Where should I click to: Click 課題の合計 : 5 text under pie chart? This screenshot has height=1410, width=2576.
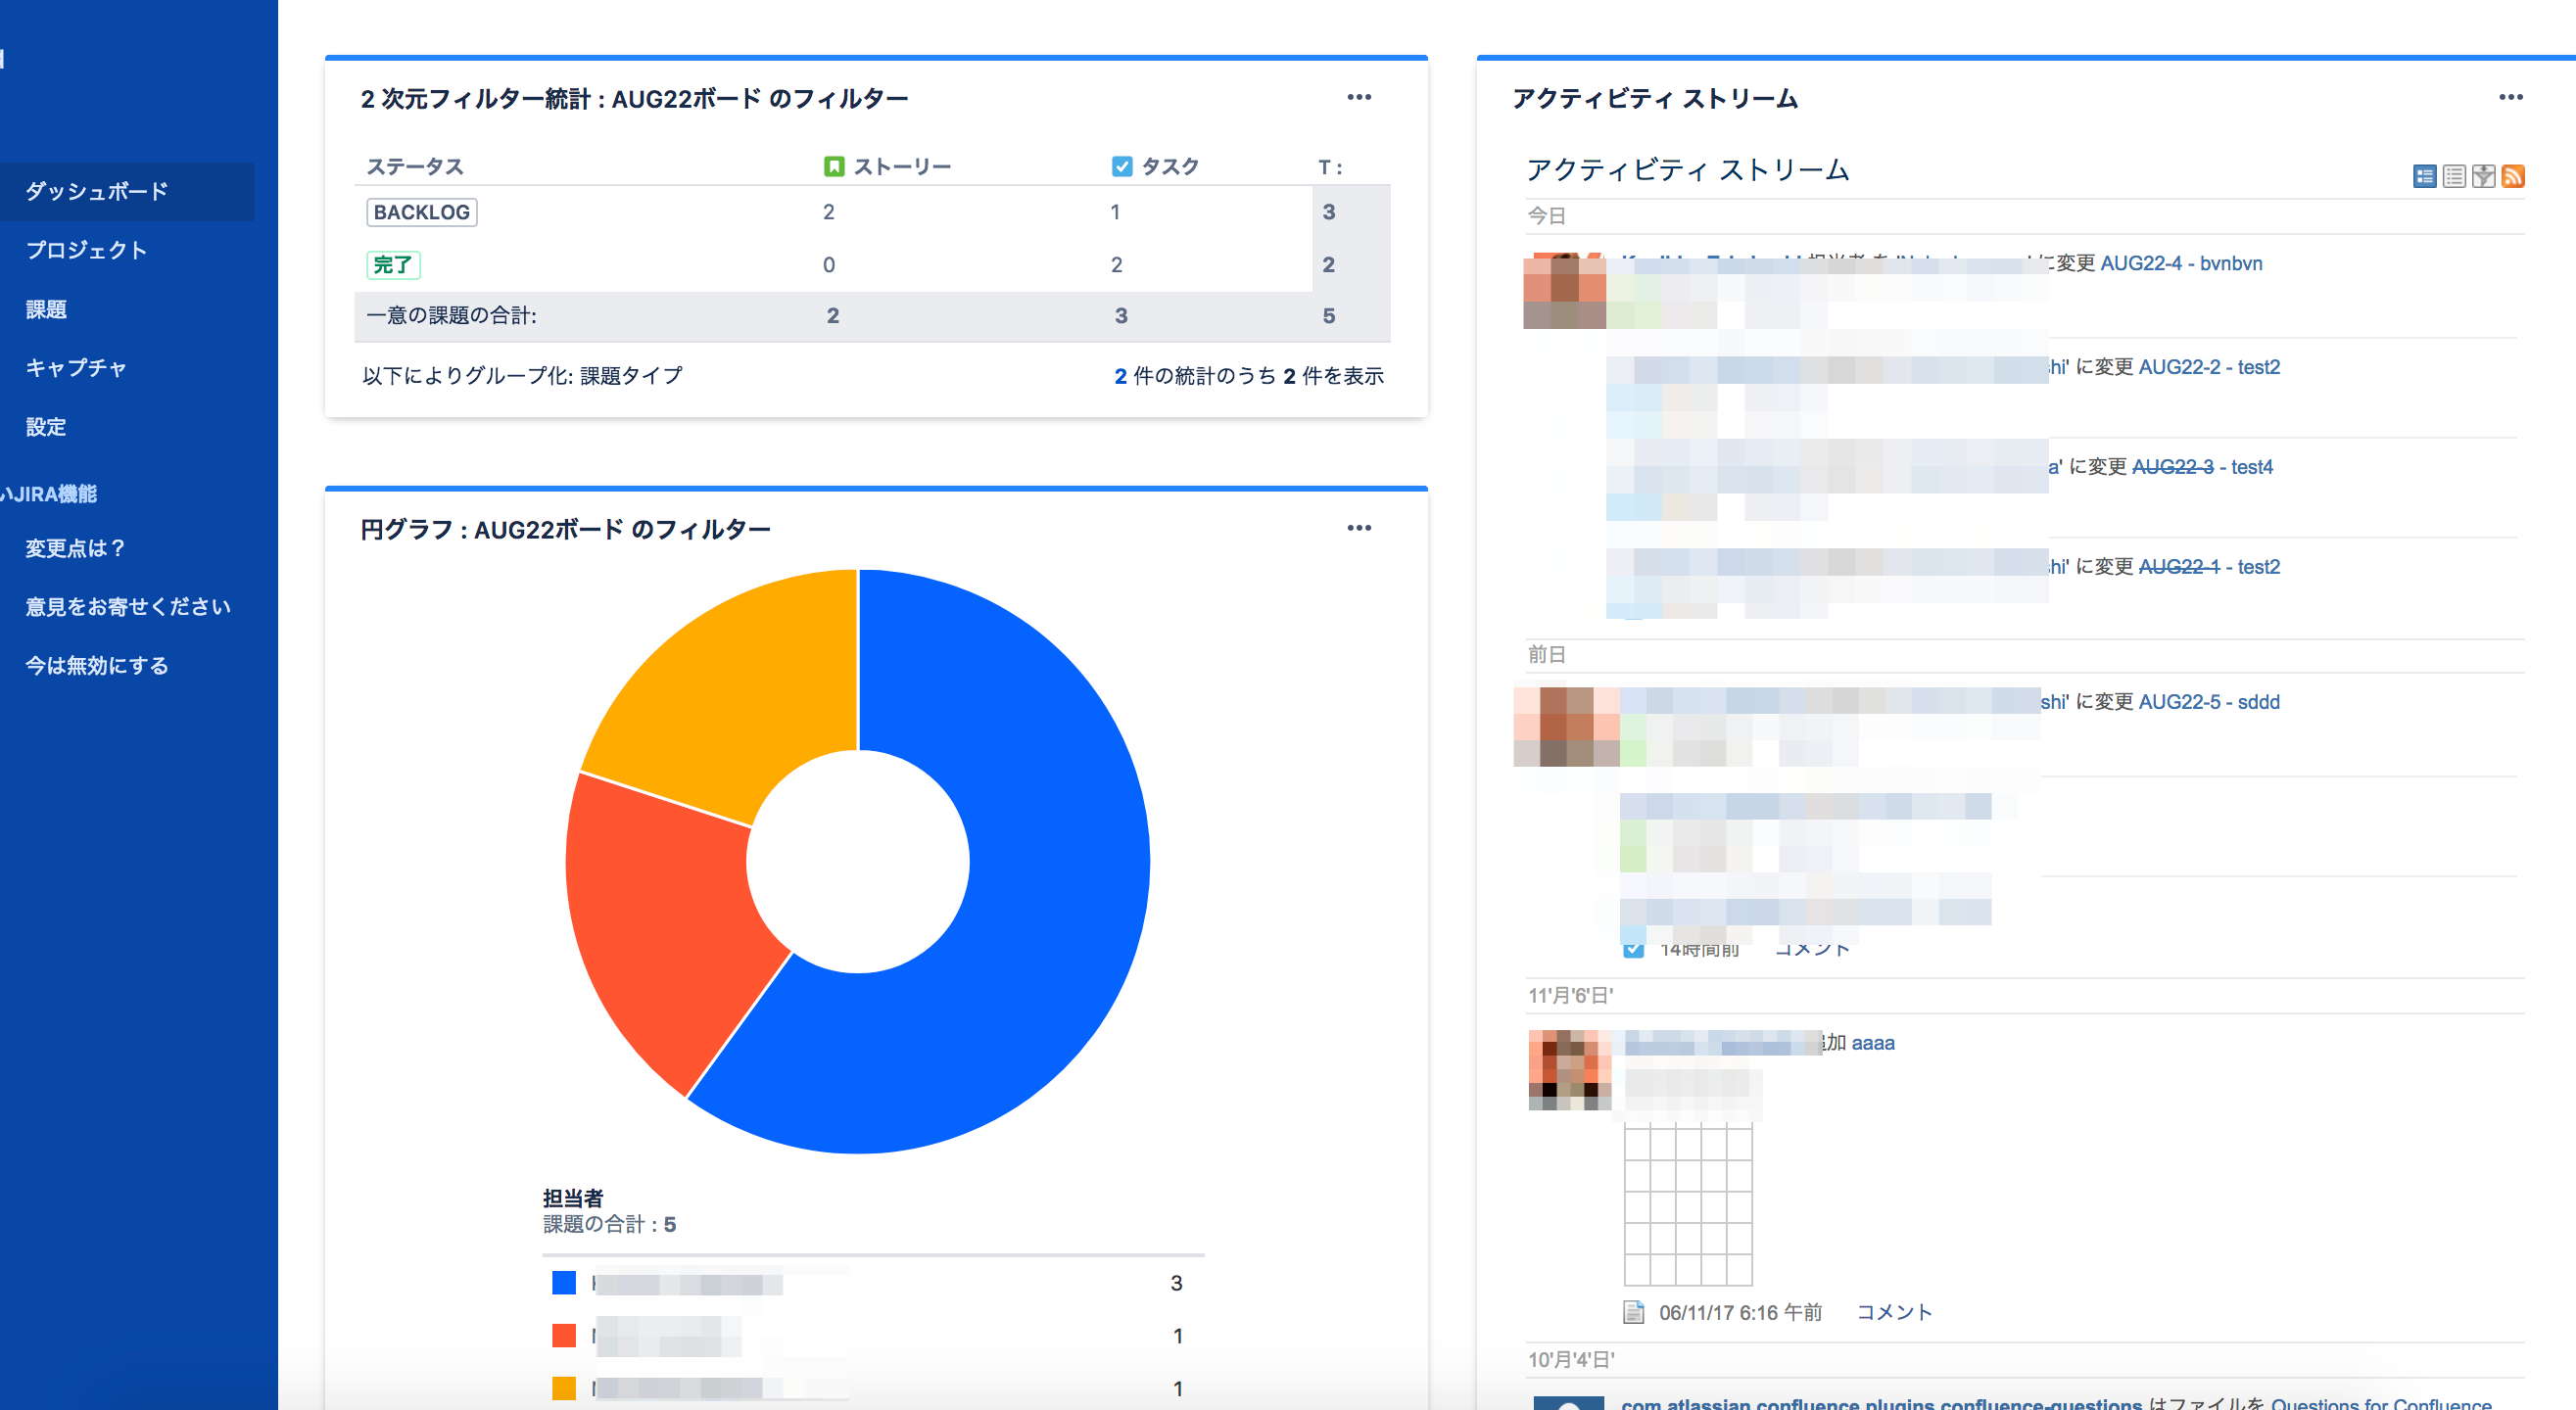(x=609, y=1224)
